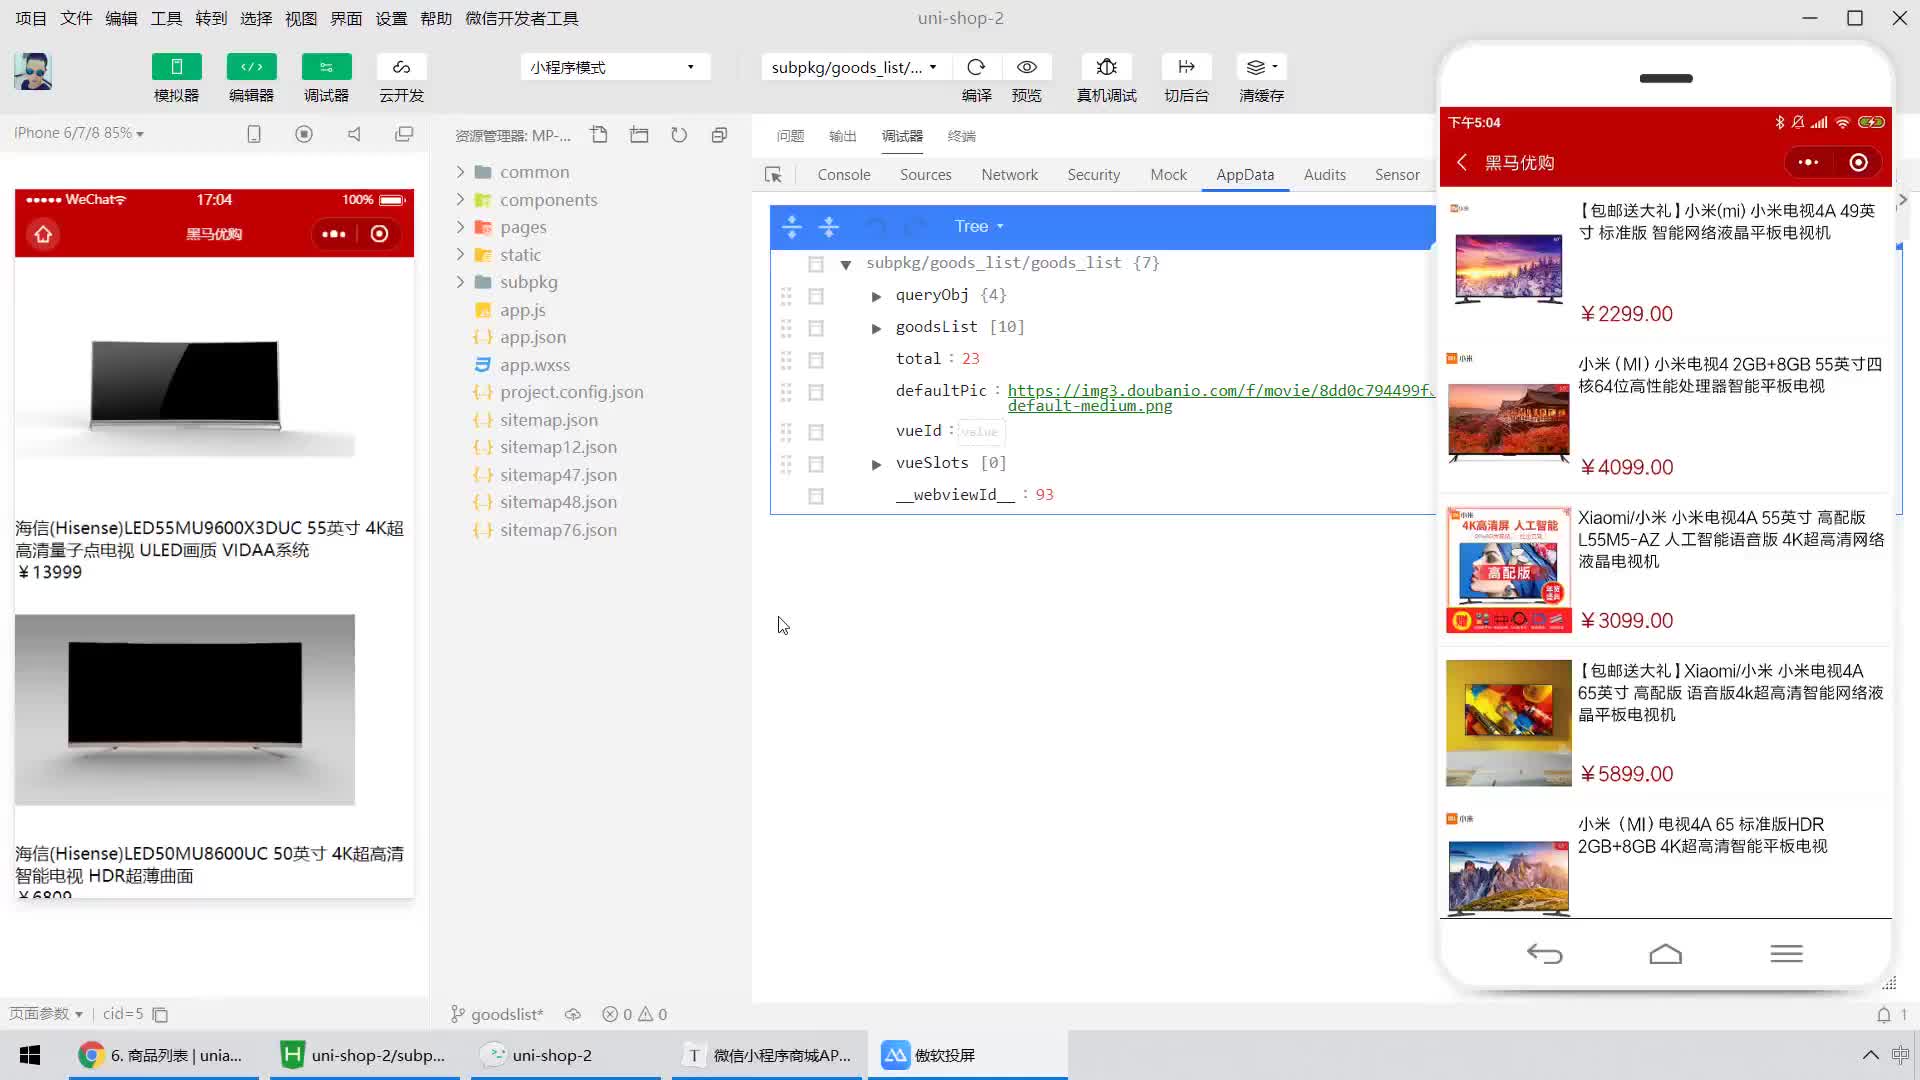This screenshot has height=1080, width=1920.
Task: Expand the goodsList node
Action: tap(876, 328)
